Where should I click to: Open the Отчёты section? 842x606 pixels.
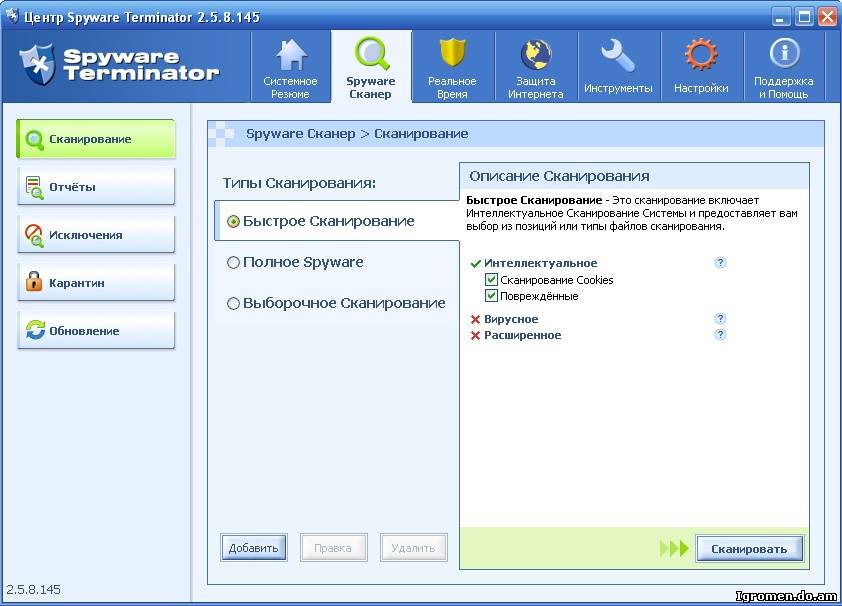click(96, 187)
